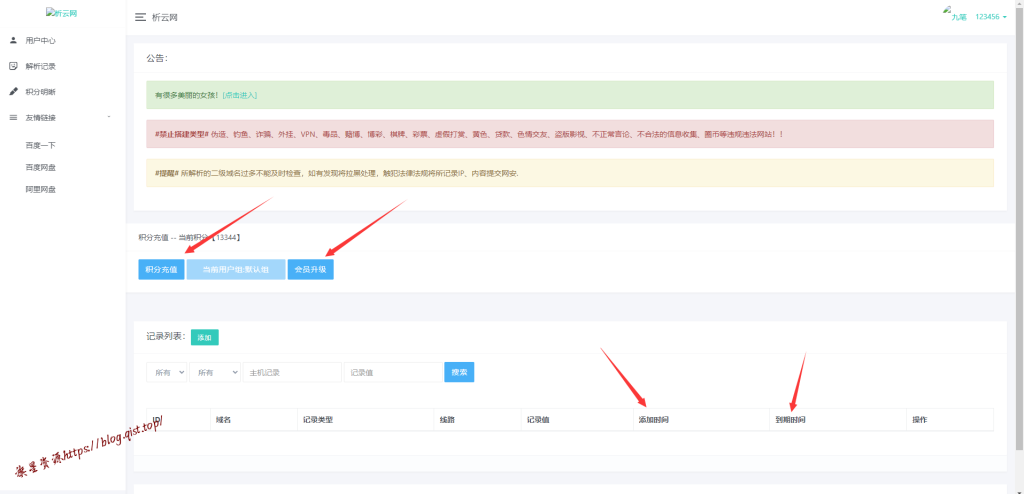Open the 123456 account dropdown
The width and height of the screenshot is (1024, 494).
[990, 17]
